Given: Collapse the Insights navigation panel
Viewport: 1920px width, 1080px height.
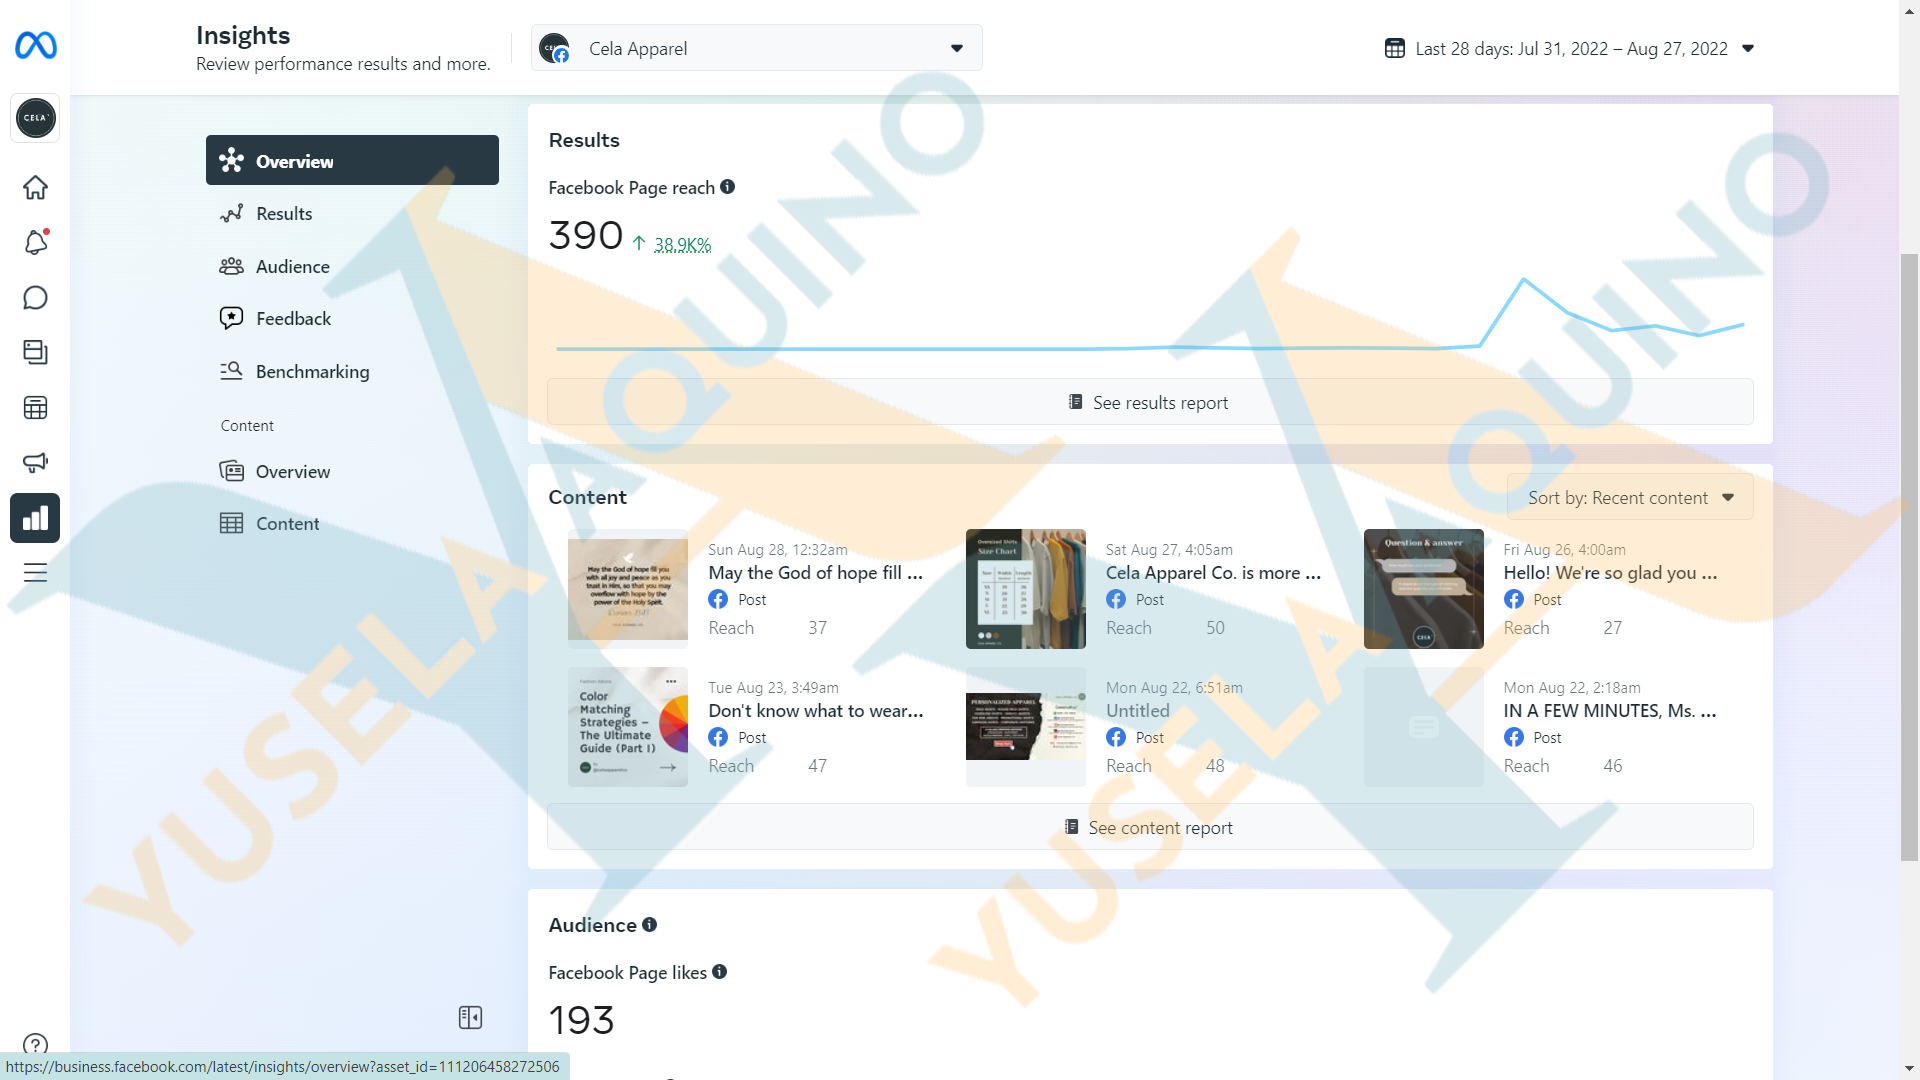Looking at the screenshot, I should (x=470, y=1017).
